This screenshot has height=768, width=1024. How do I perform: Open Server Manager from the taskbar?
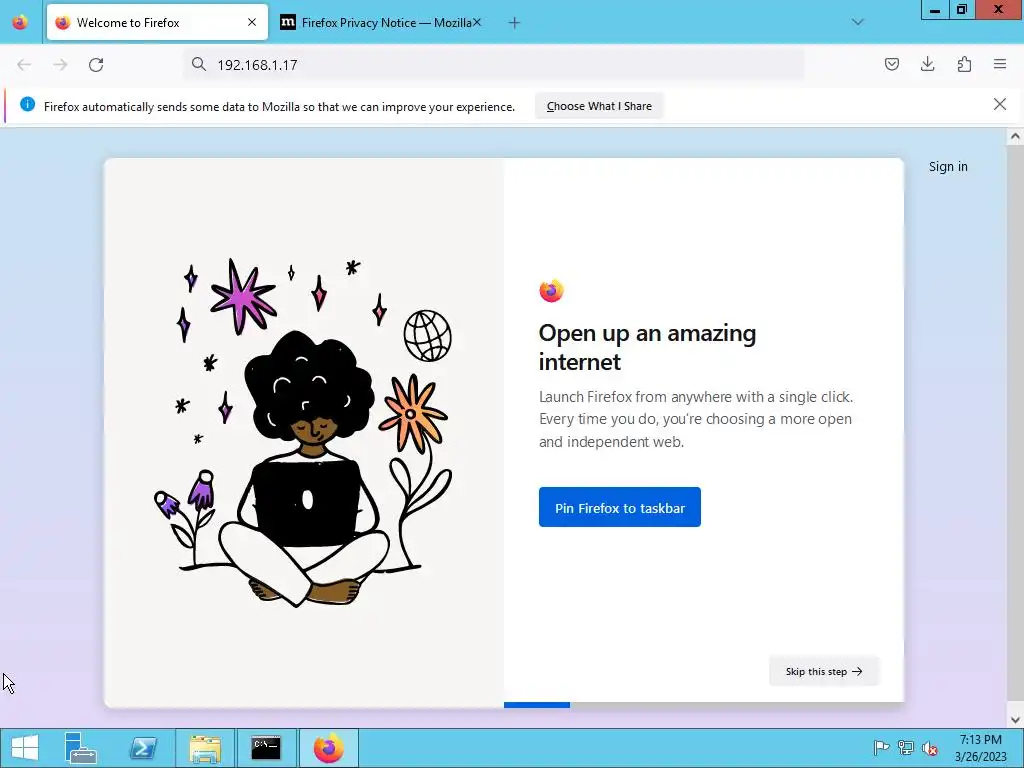[81, 748]
